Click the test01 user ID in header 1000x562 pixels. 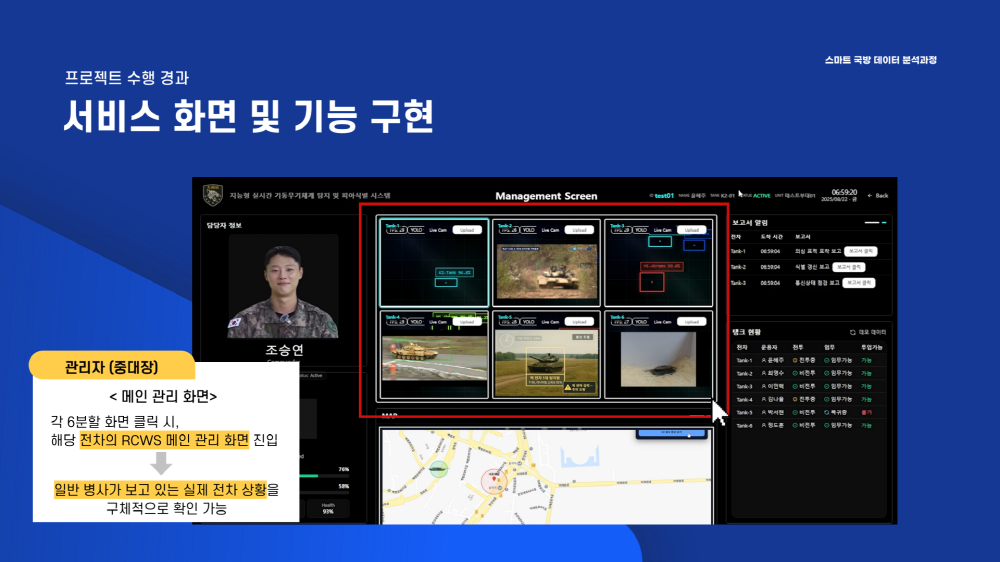click(663, 196)
